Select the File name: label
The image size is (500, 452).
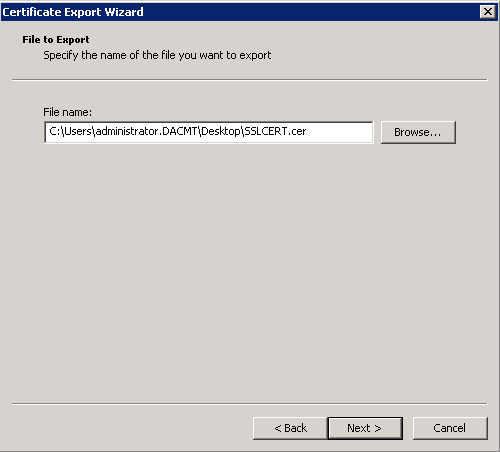point(67,112)
